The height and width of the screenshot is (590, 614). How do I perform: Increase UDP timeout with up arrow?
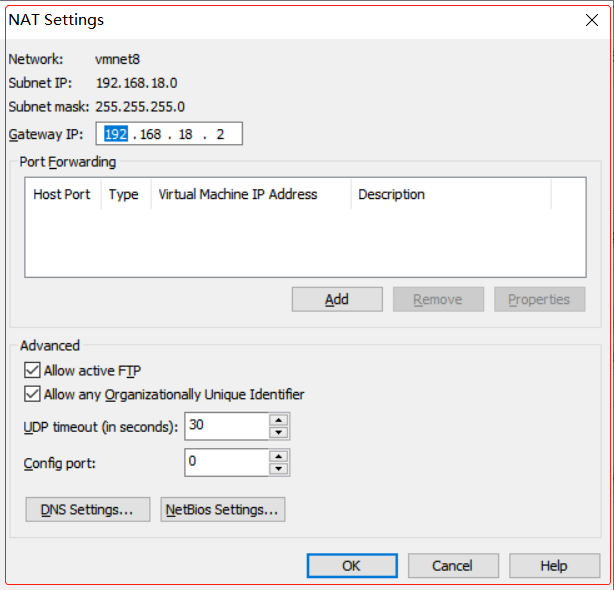(x=279, y=420)
